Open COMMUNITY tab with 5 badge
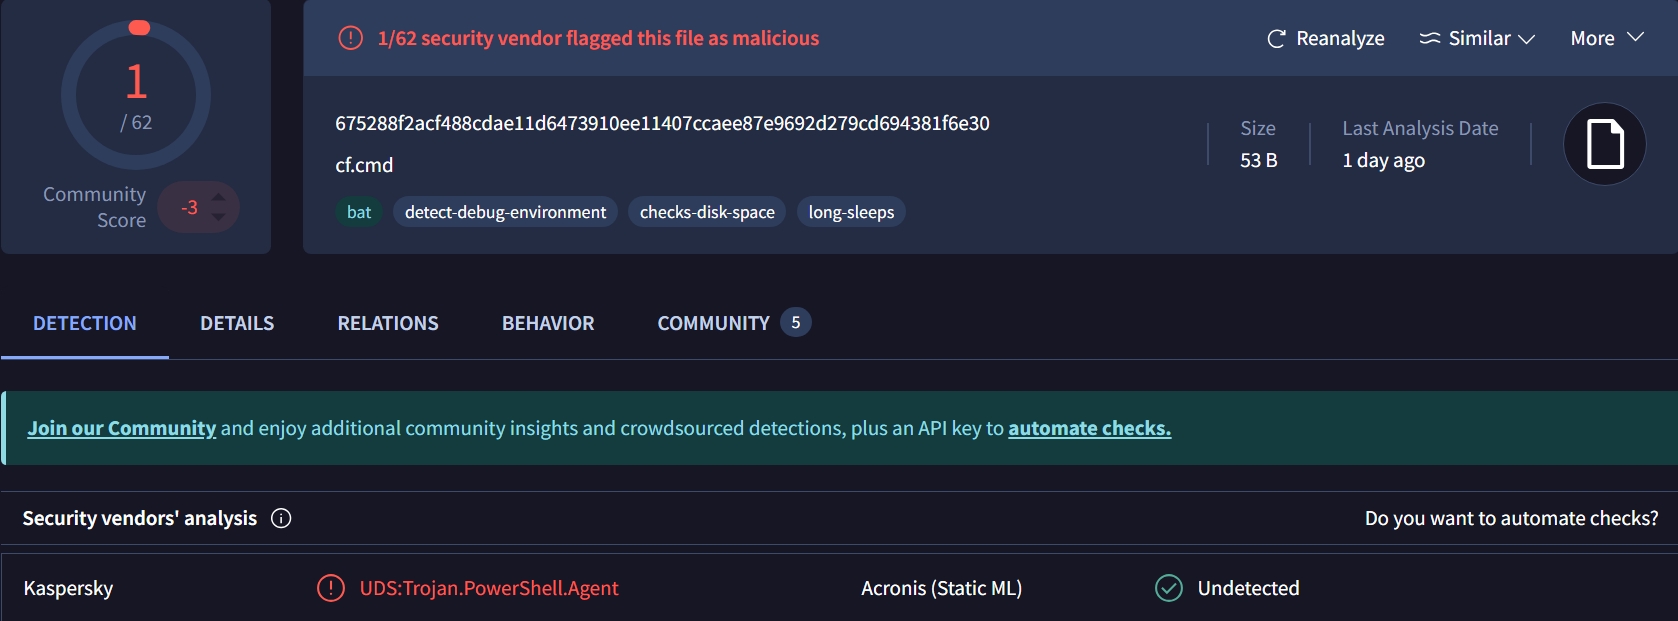 point(734,323)
